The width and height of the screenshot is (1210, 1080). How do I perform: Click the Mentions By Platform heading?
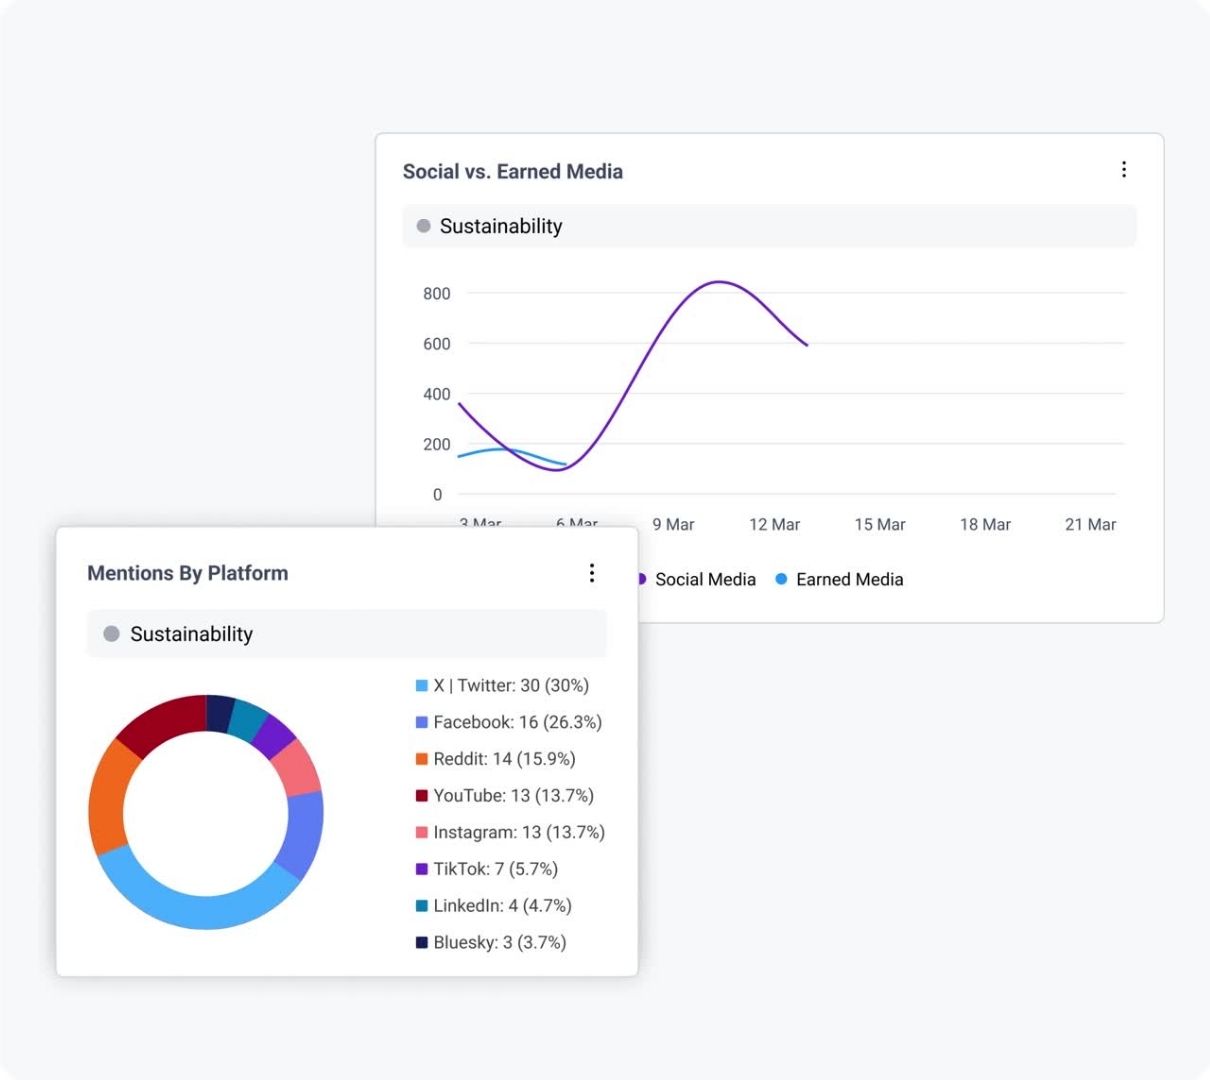[x=188, y=573]
